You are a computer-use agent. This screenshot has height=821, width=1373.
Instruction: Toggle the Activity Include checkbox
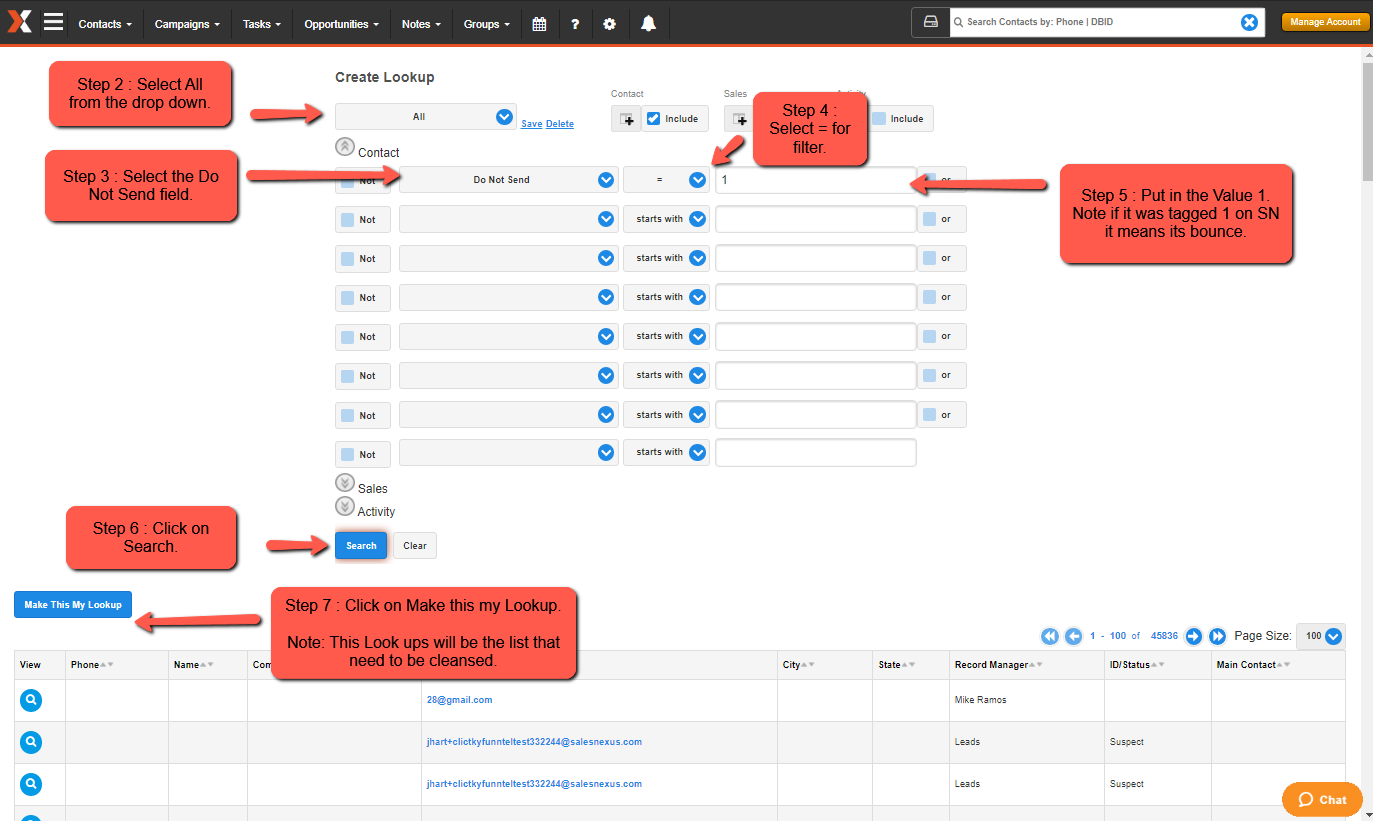(879, 118)
